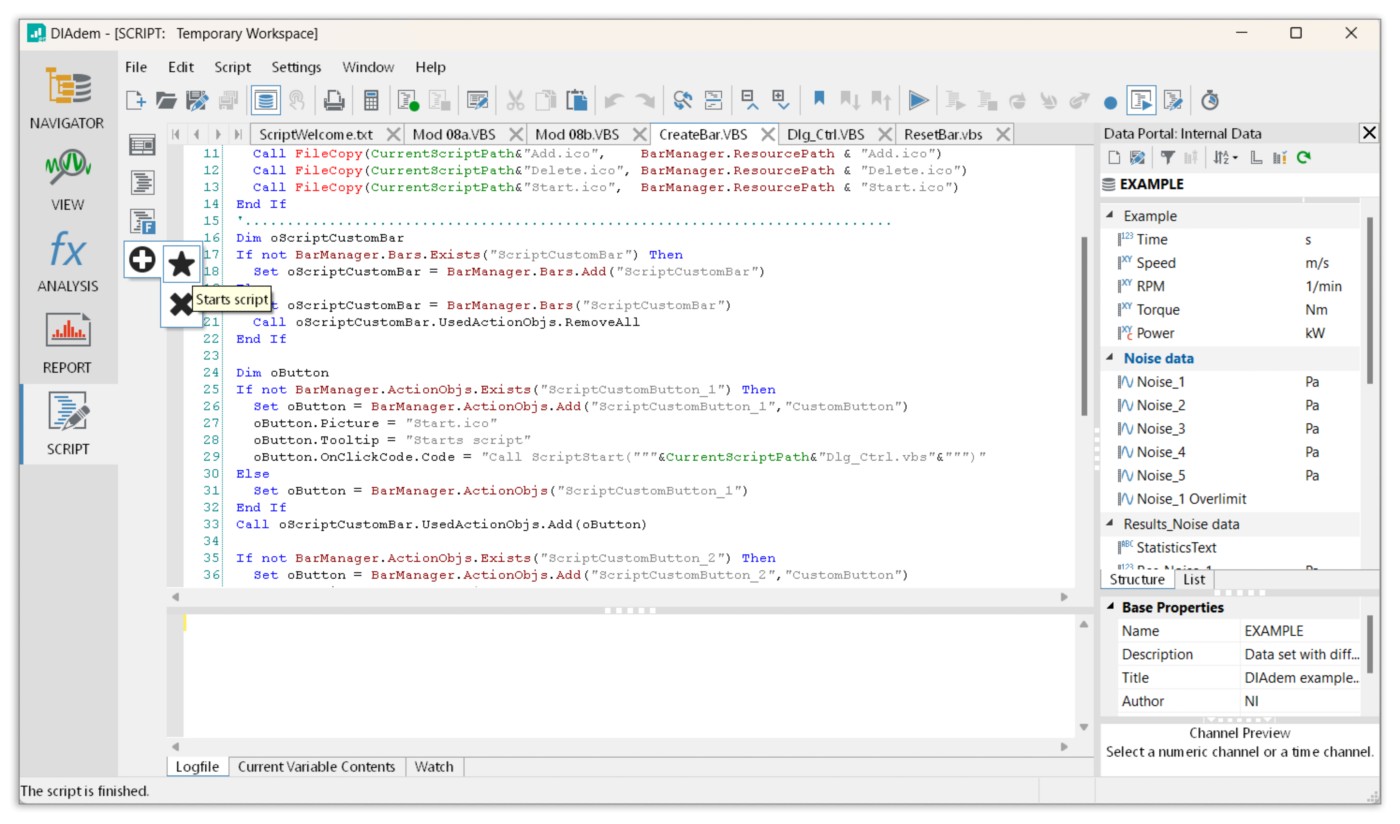This screenshot has height=824, width=1400.
Task: Collapse the Noise data channel group
Action: [x=1109, y=358]
